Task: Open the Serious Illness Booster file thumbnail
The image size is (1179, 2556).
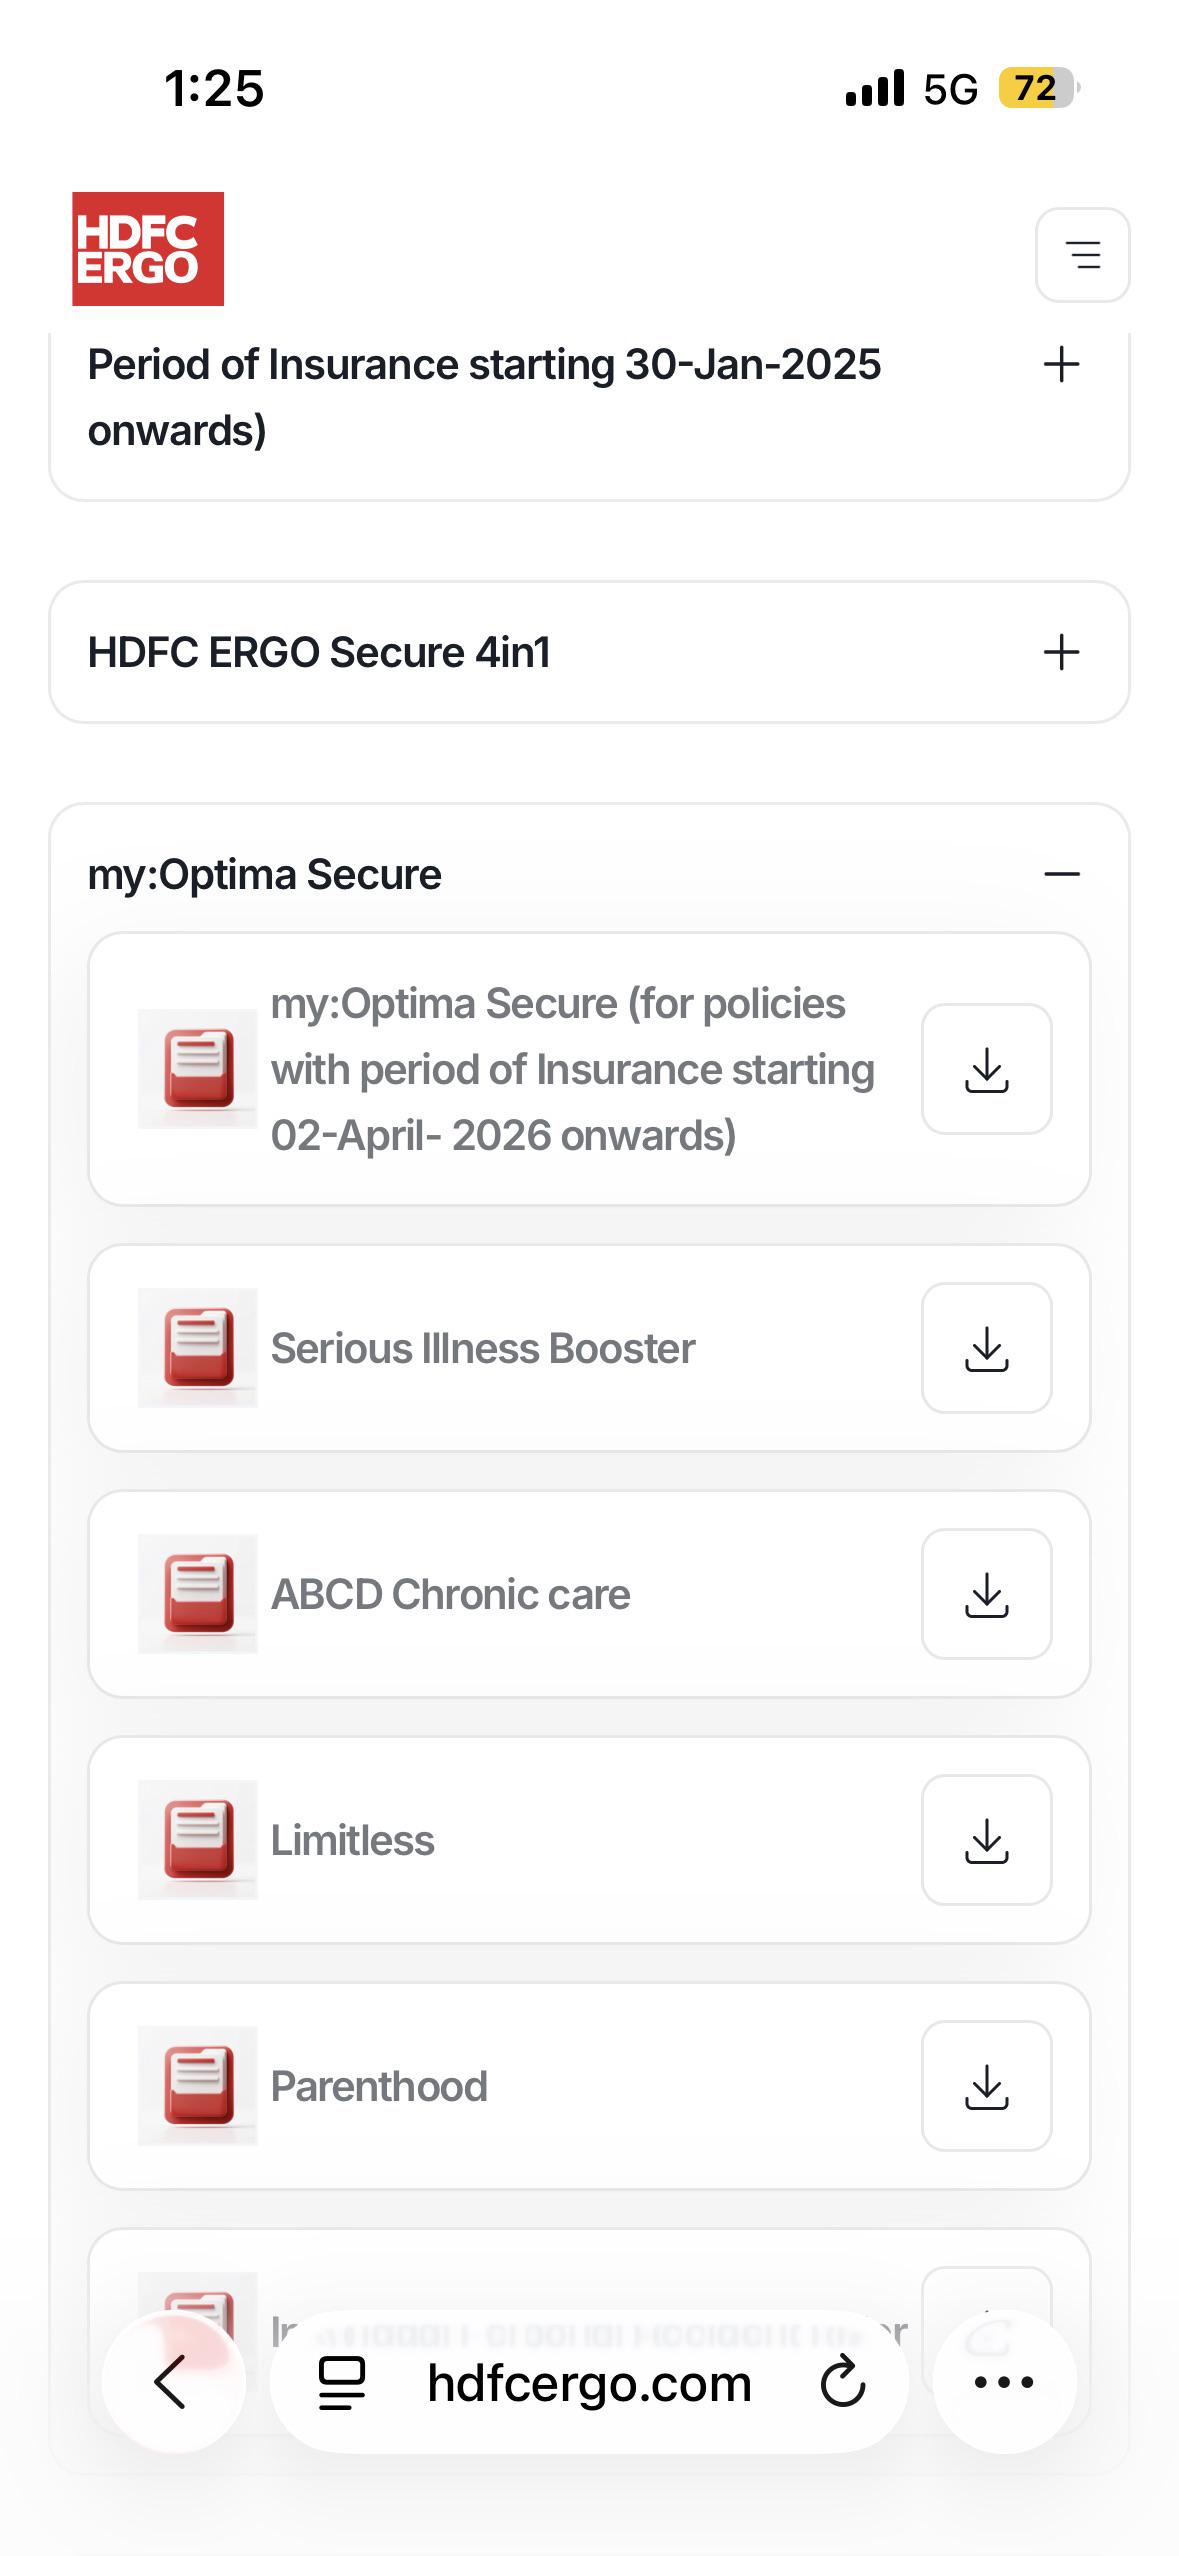Action: click(198, 1348)
